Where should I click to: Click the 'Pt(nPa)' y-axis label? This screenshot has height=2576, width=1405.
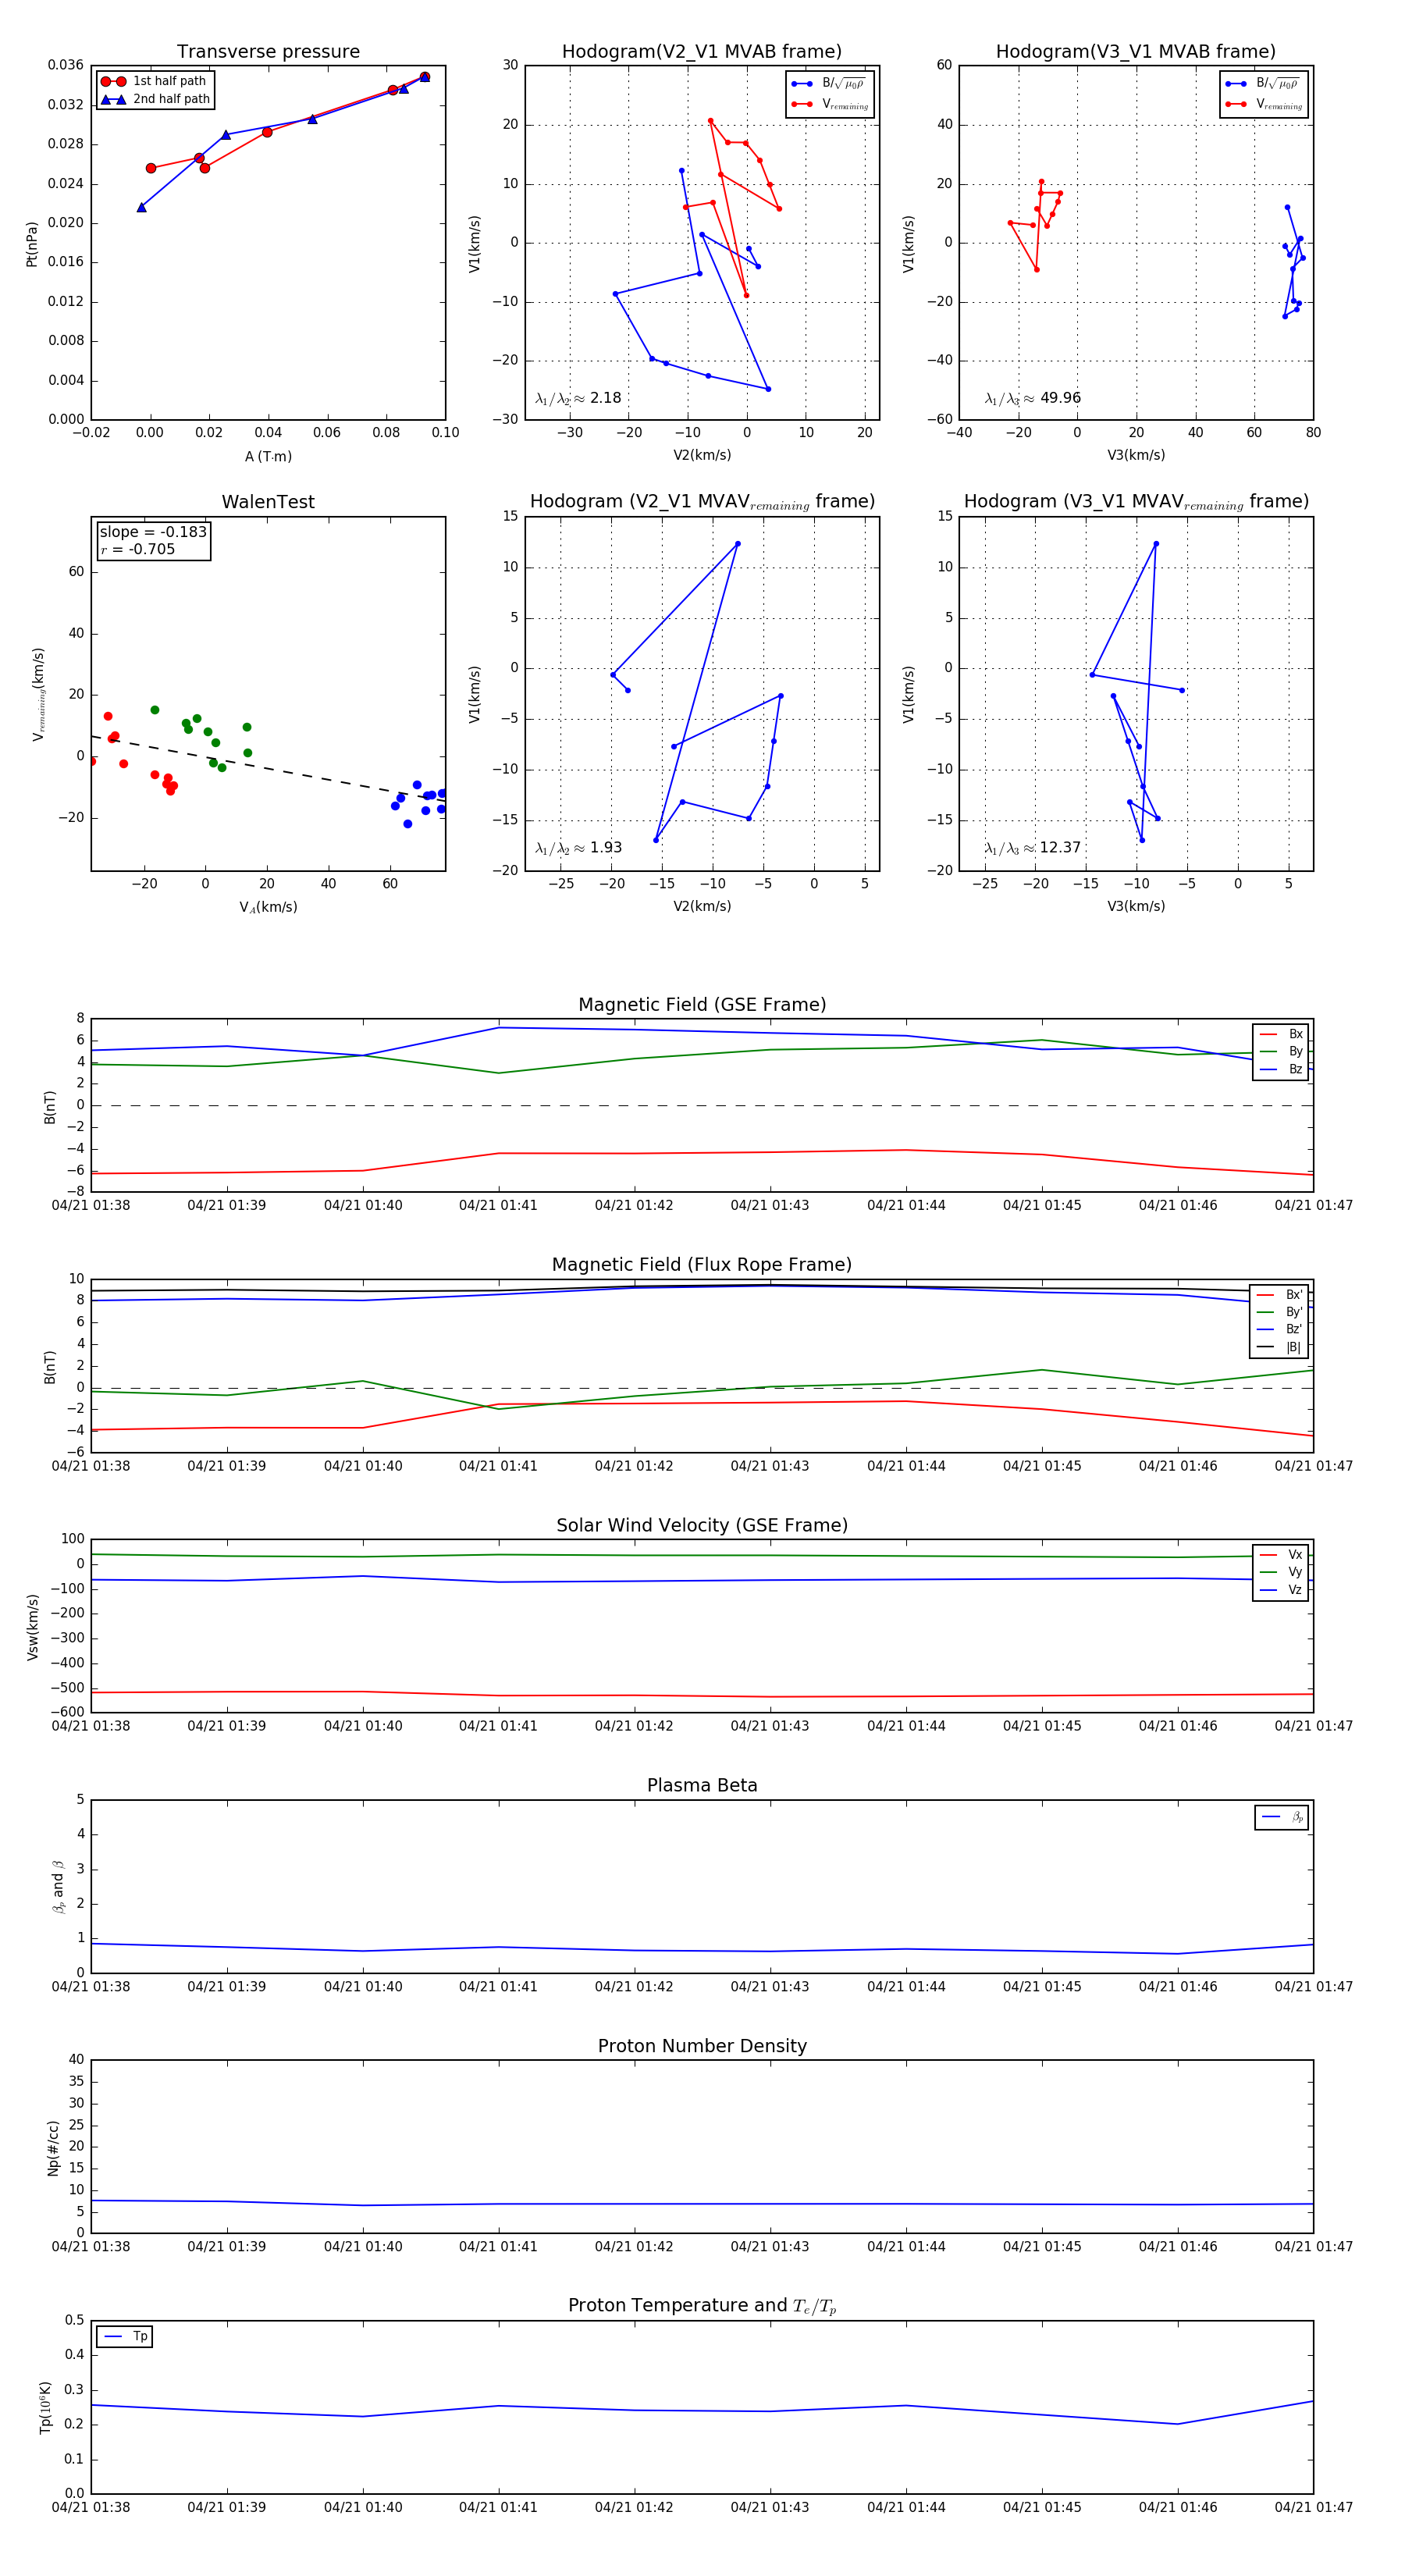pos(31,243)
